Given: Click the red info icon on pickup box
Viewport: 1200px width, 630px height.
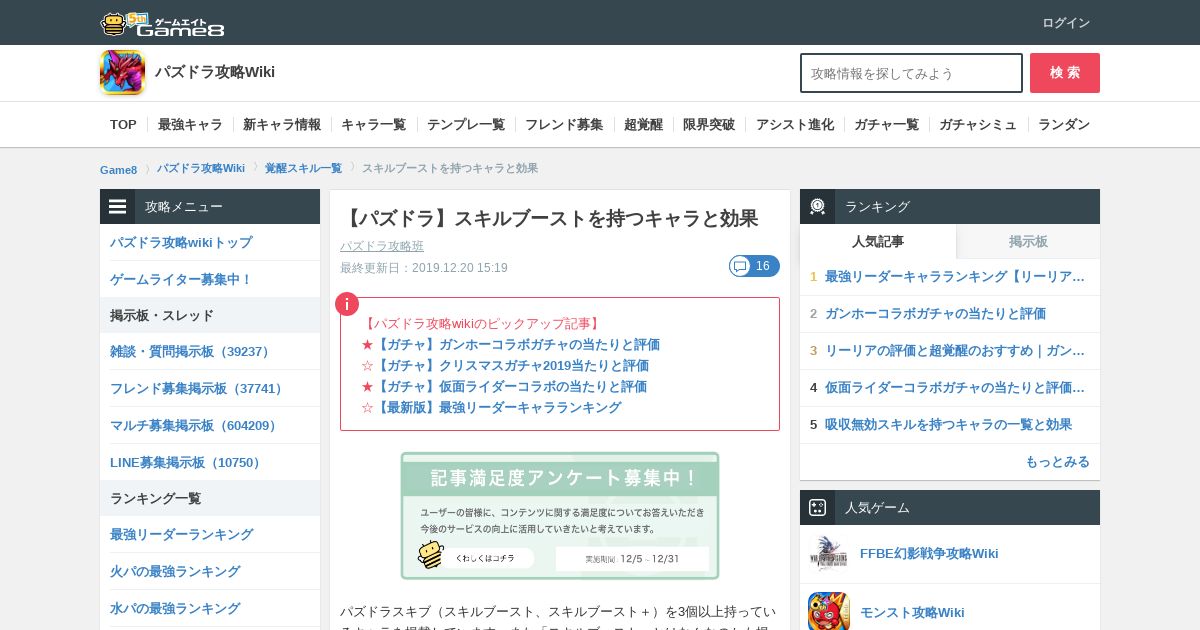Looking at the screenshot, I should [347, 304].
